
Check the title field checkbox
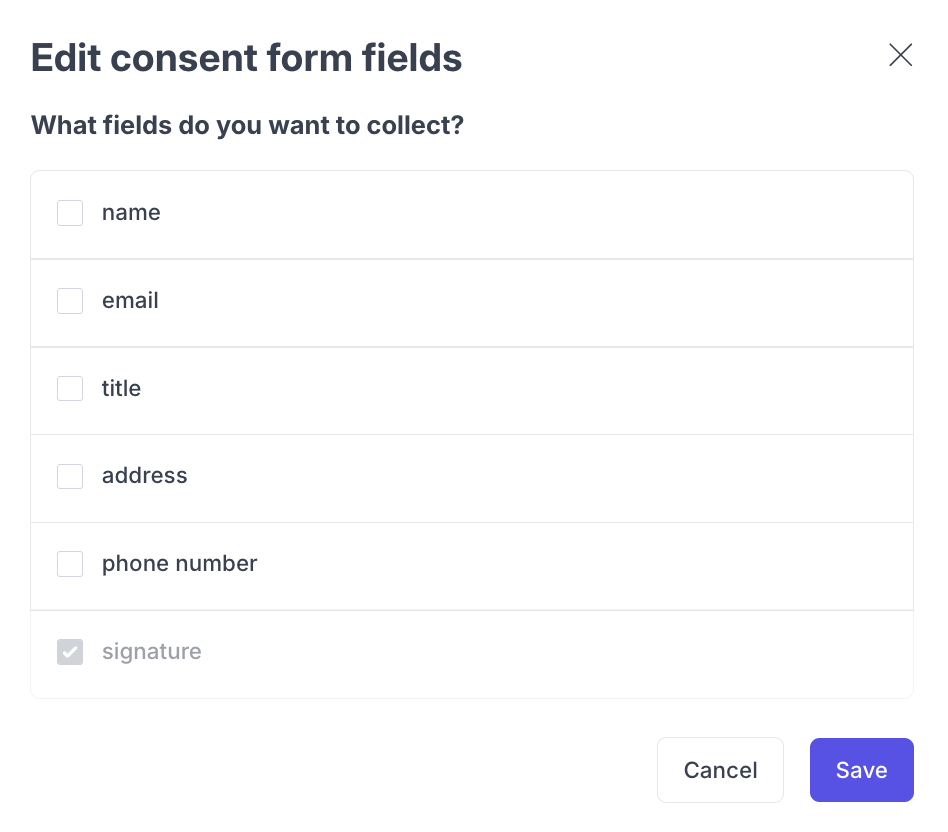click(70, 388)
